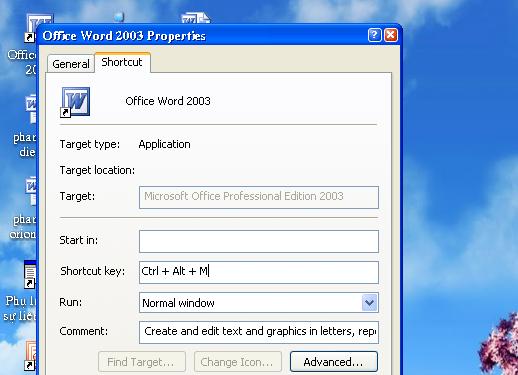Viewport: 518px width, 375px height.
Task: Click the Word icon in Properties dialog
Action: [75, 102]
